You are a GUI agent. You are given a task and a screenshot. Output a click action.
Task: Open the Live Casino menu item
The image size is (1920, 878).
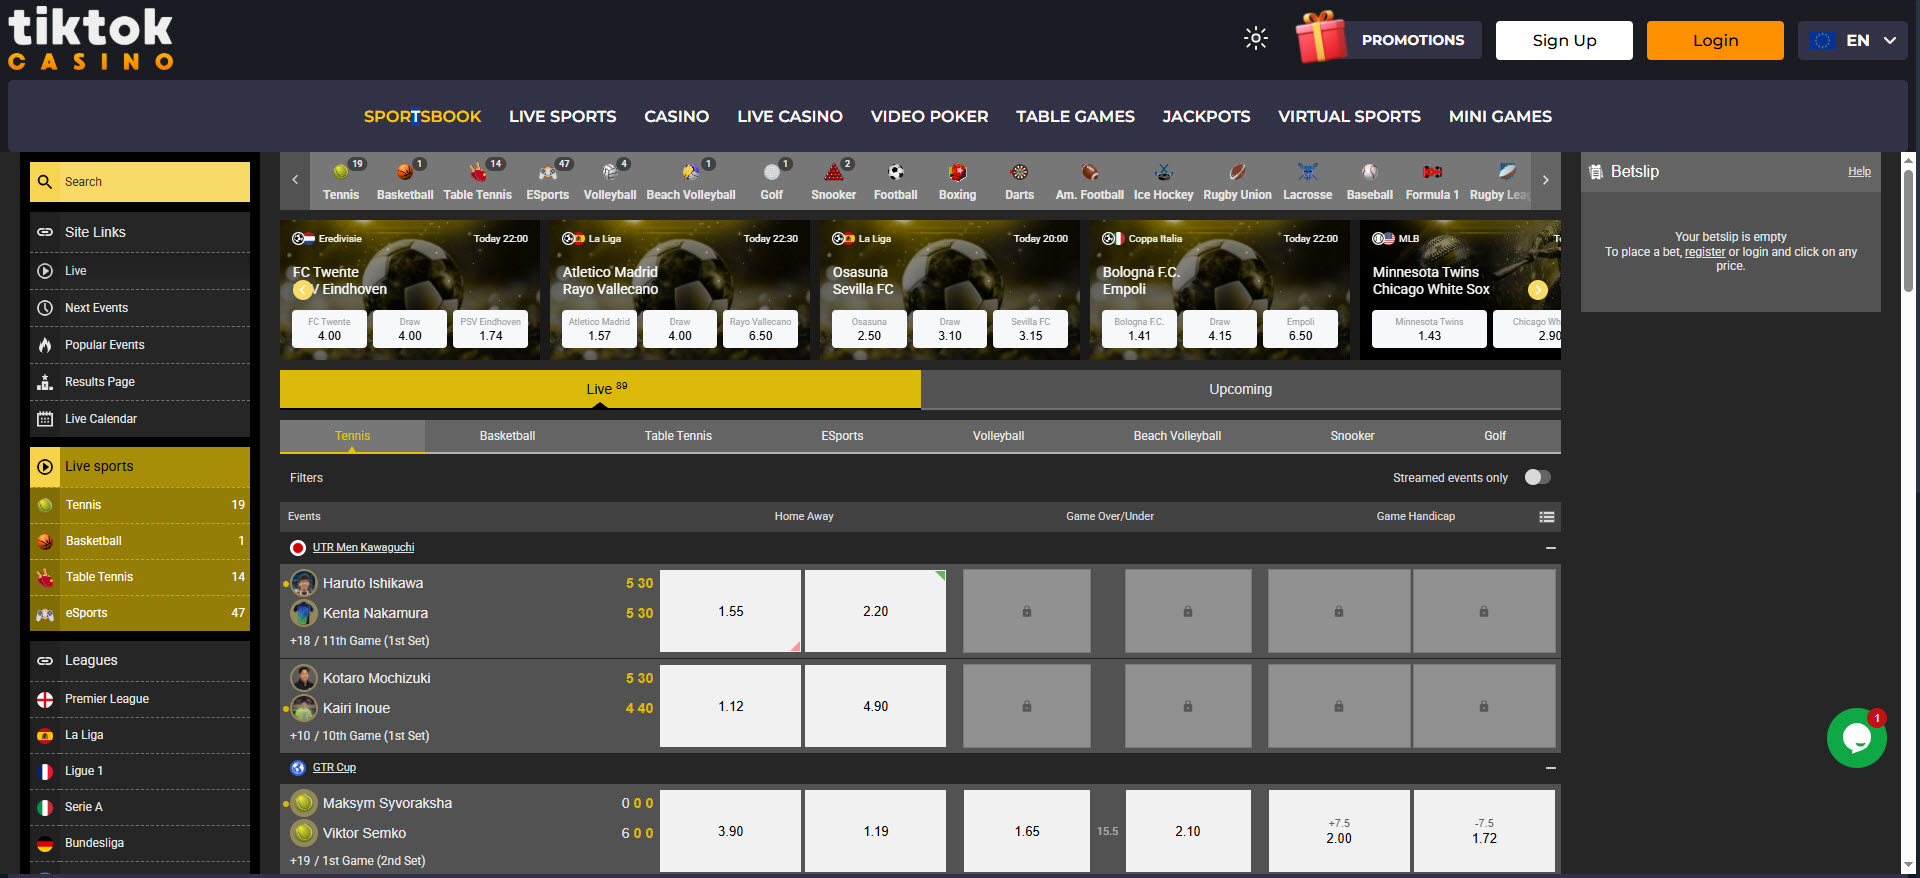(x=789, y=116)
